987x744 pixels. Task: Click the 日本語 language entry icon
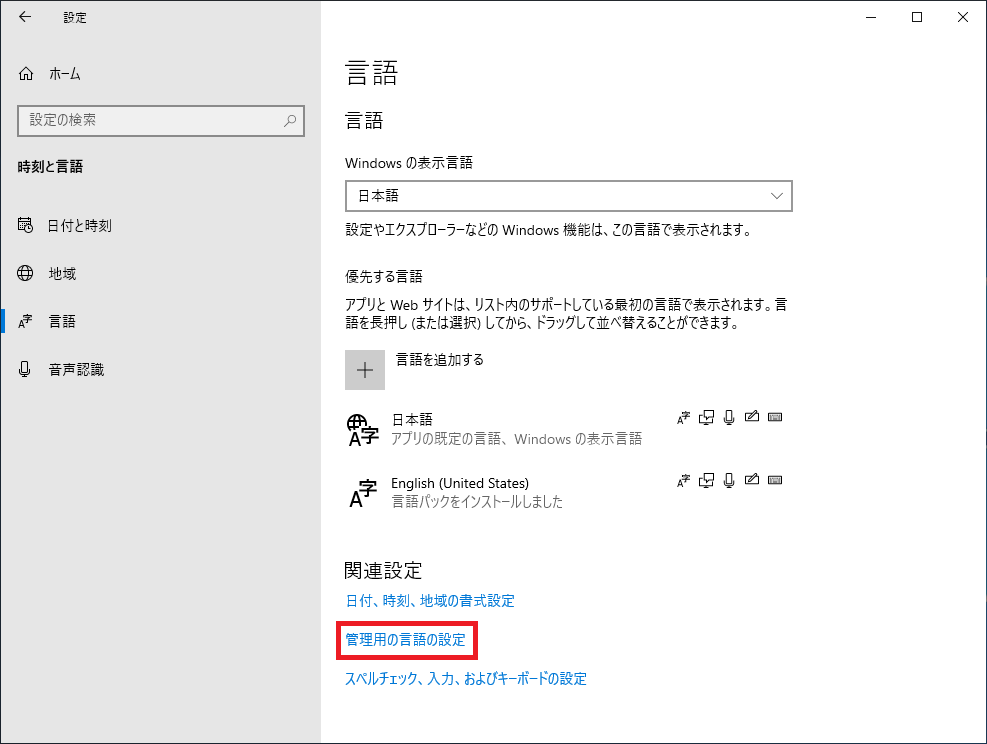coord(363,431)
